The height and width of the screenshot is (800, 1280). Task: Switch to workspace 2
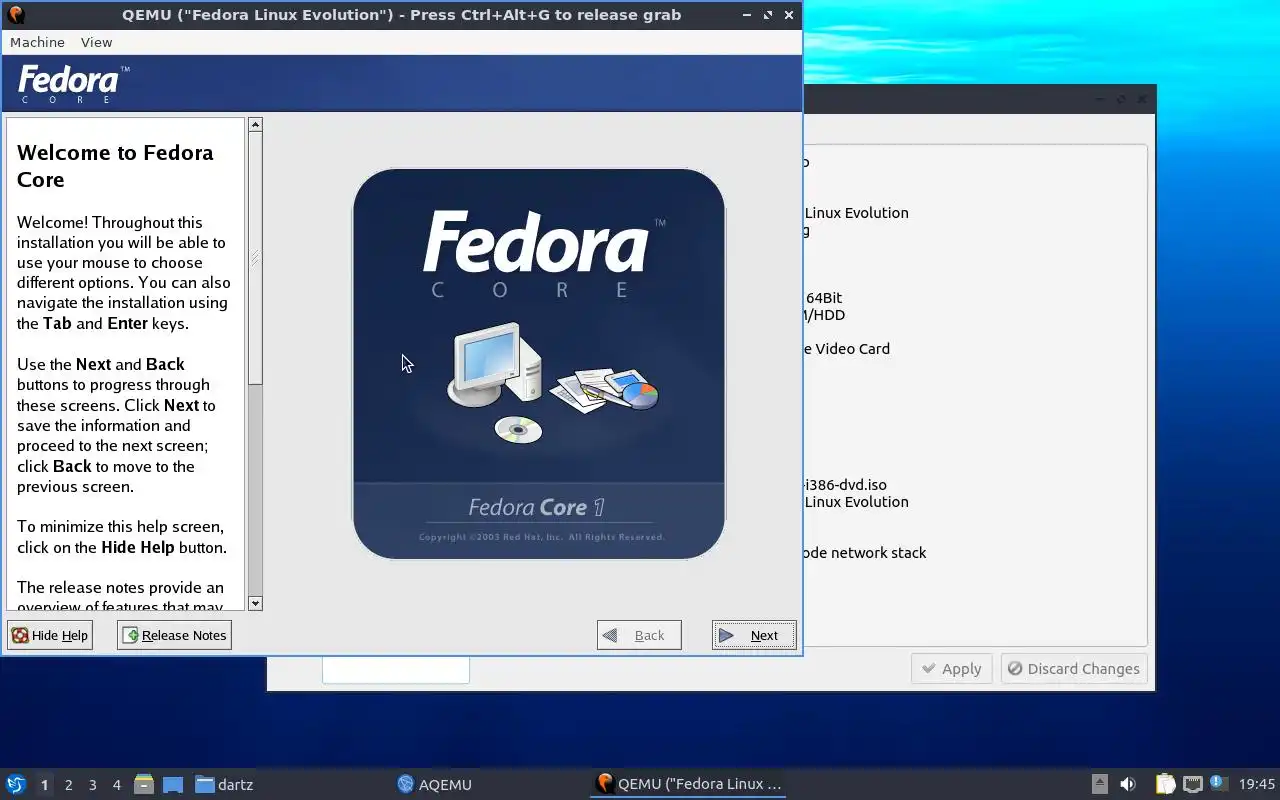coord(69,785)
